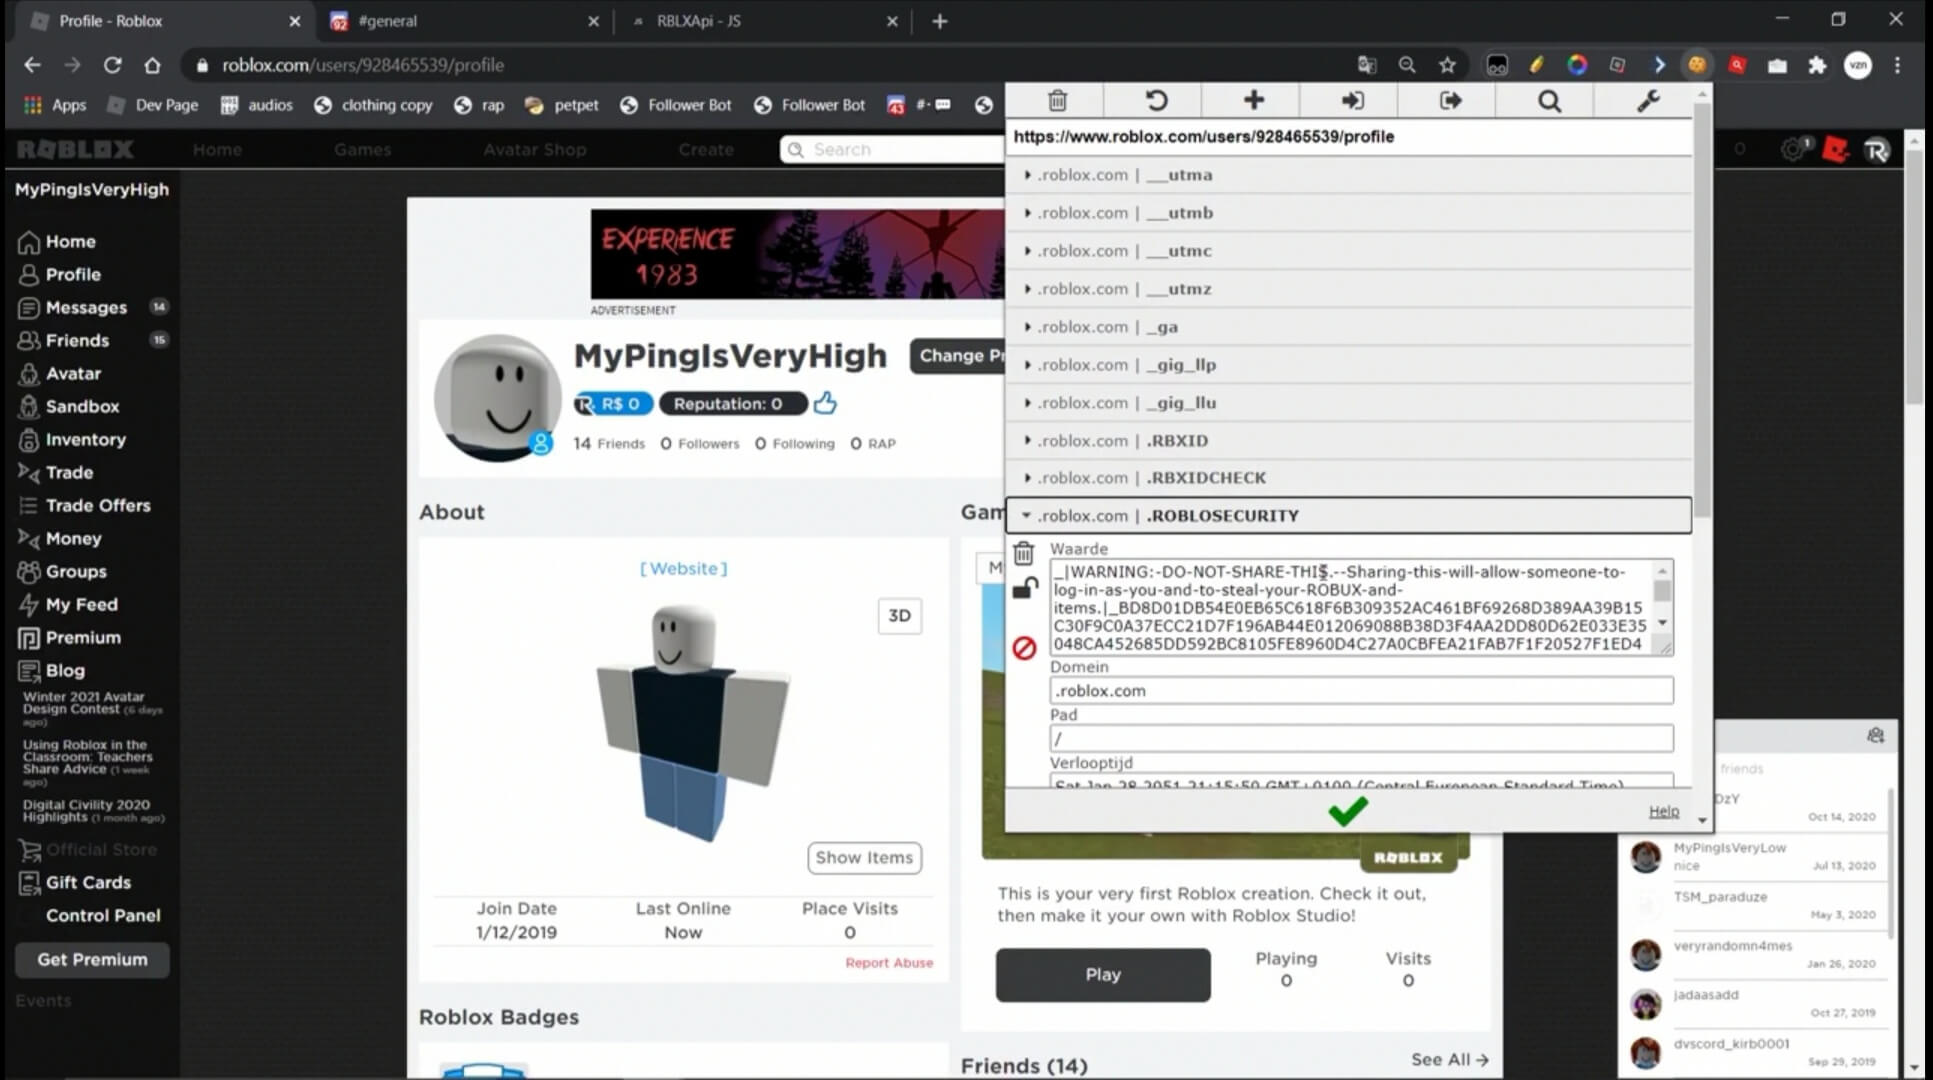Expand the _ga cookie entry
This screenshot has width=1933, height=1080.
(1028, 325)
